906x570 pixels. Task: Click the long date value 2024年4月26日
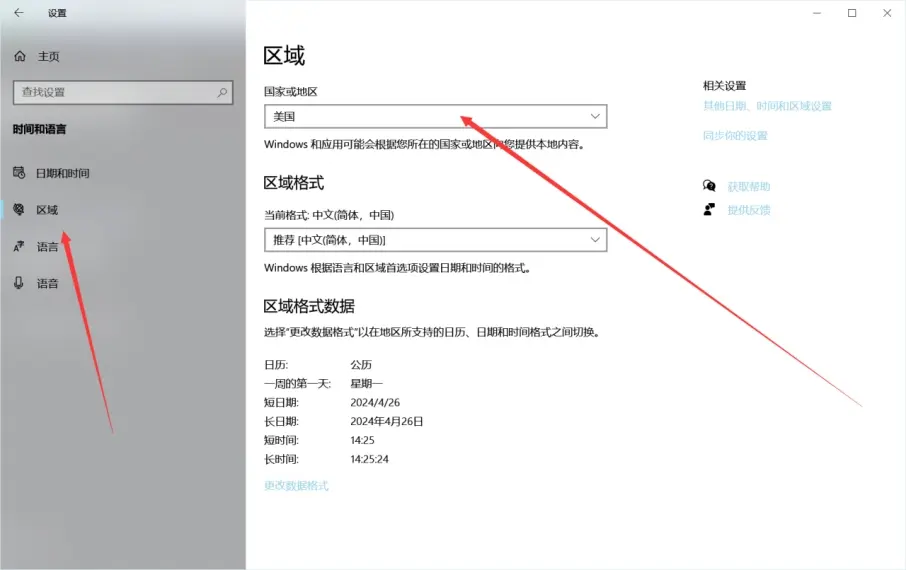tap(387, 421)
